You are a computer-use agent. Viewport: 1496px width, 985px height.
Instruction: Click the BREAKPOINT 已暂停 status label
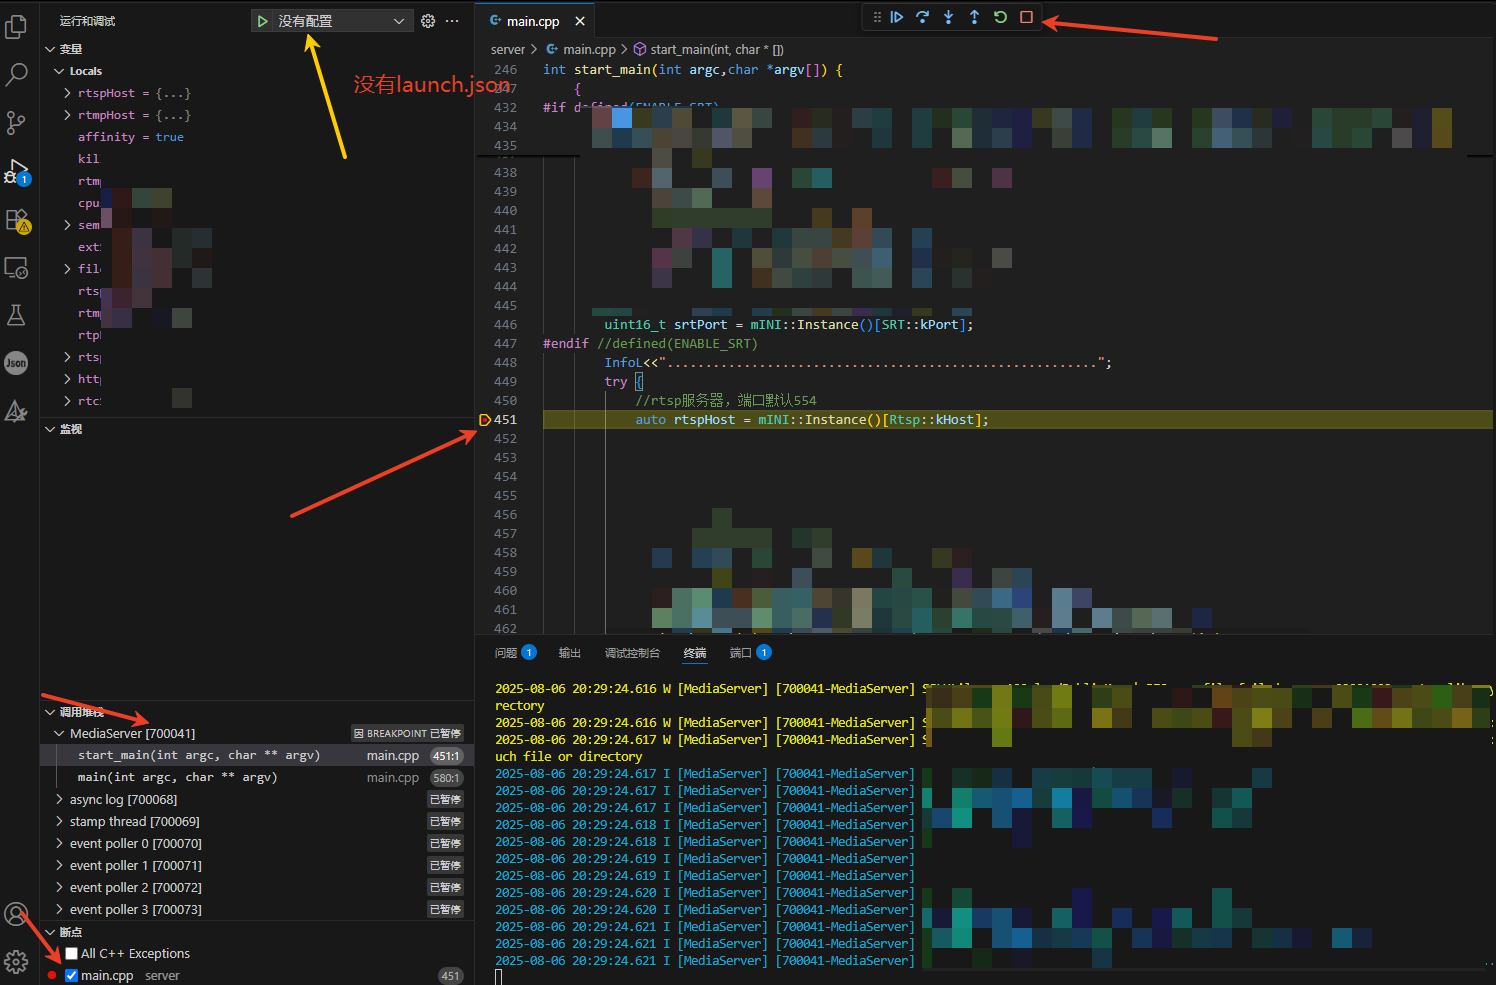pyautogui.click(x=407, y=734)
